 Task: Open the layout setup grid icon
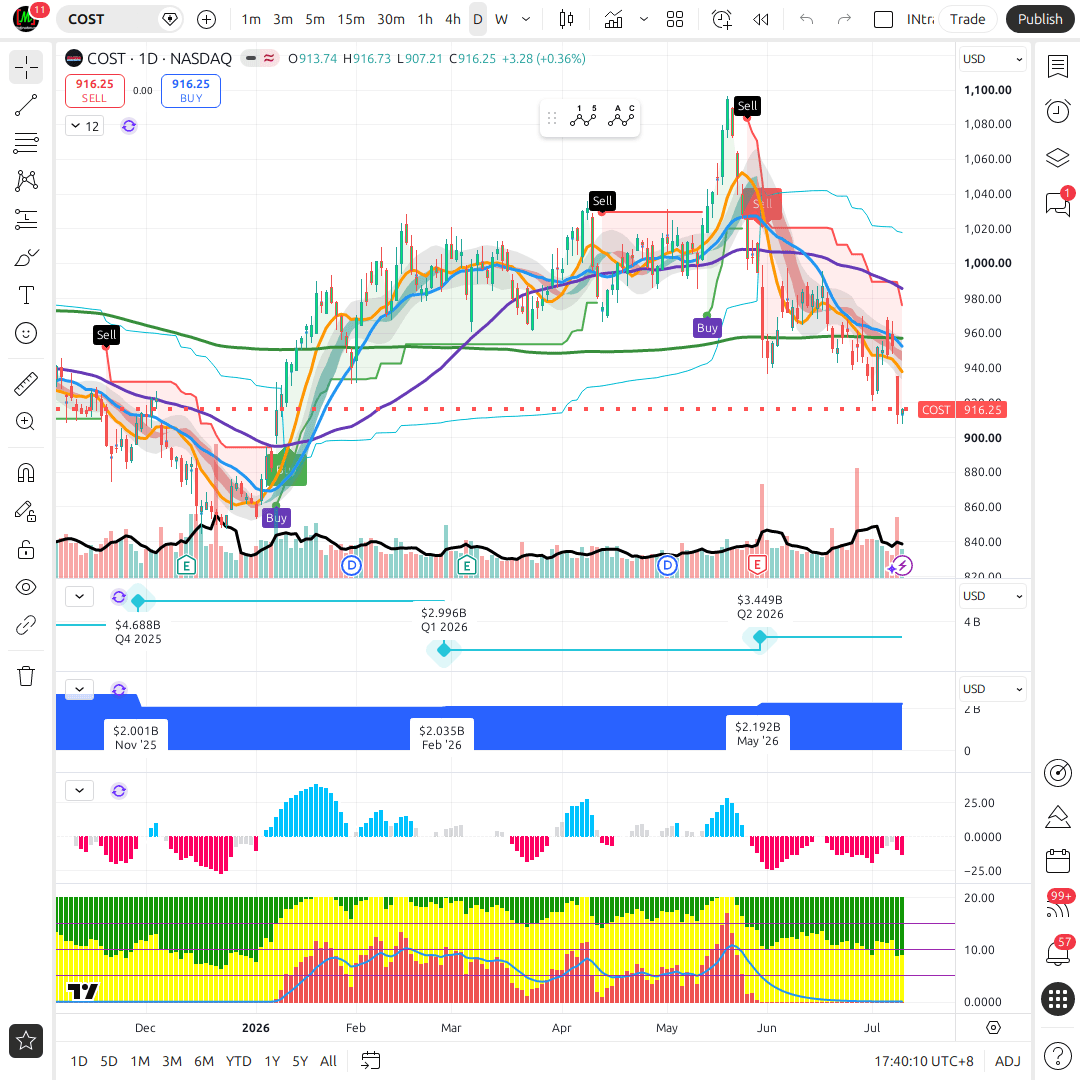pos(675,19)
